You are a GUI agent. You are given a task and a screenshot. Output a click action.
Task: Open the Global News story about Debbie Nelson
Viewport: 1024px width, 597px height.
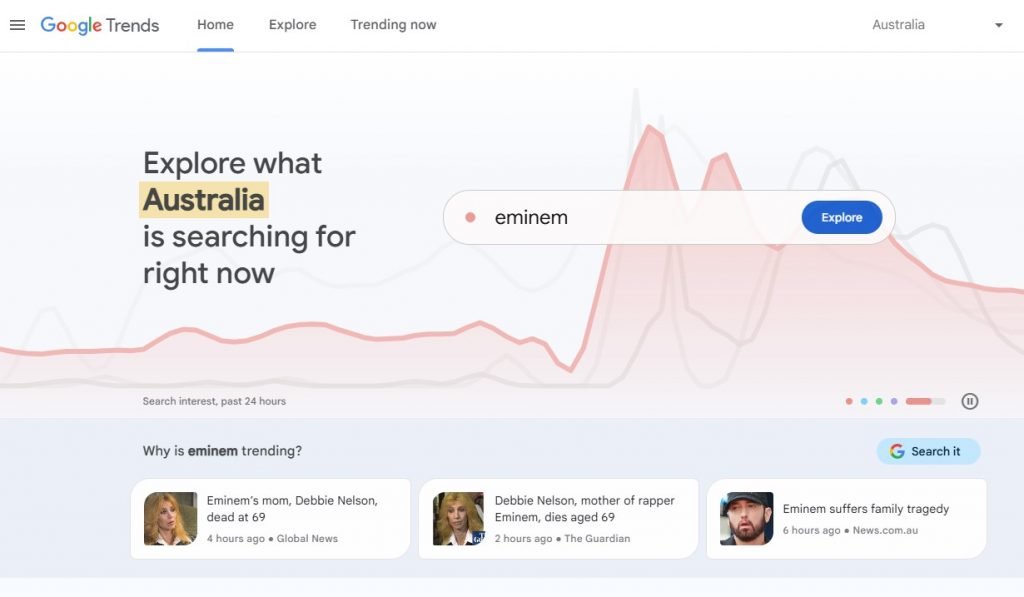[x=270, y=518]
